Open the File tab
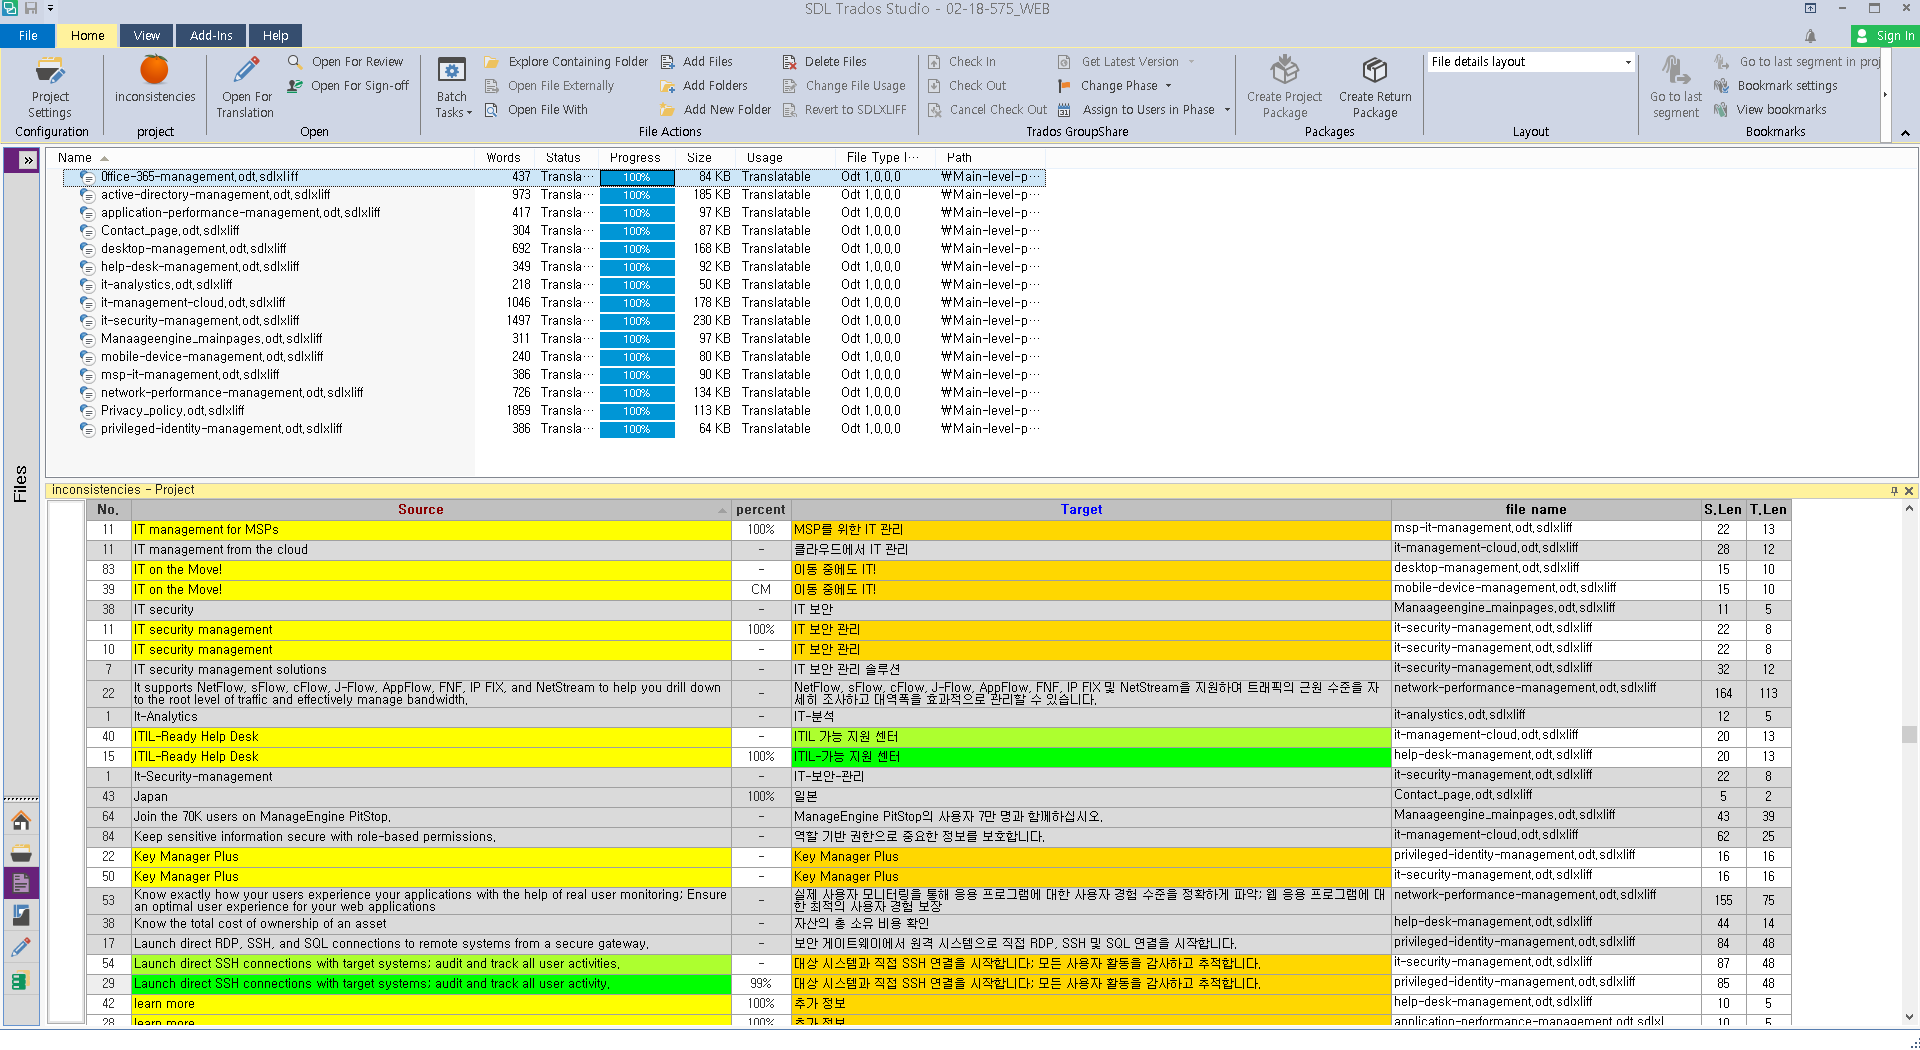 pyautogui.click(x=28, y=36)
